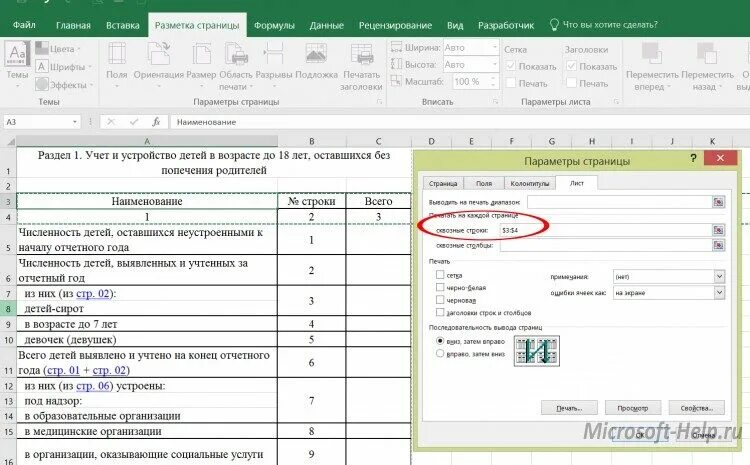Open the Колонтитулы tab in dialog
Screen dimensions: 750x465
(529, 184)
